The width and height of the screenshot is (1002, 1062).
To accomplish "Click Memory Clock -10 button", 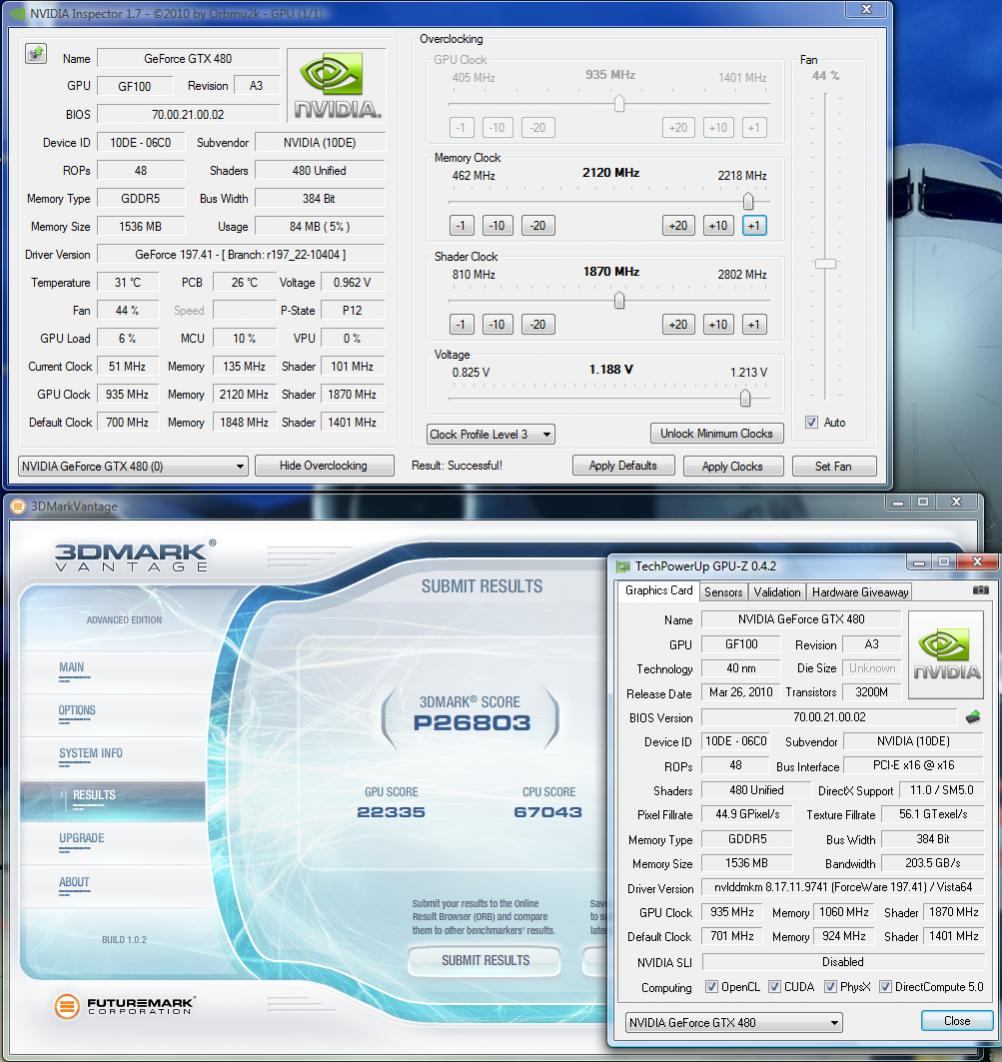I will point(497,226).
